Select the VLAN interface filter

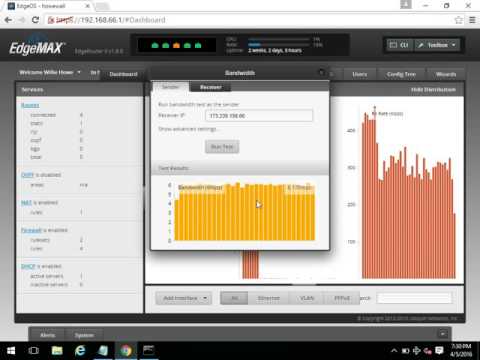(x=307, y=298)
